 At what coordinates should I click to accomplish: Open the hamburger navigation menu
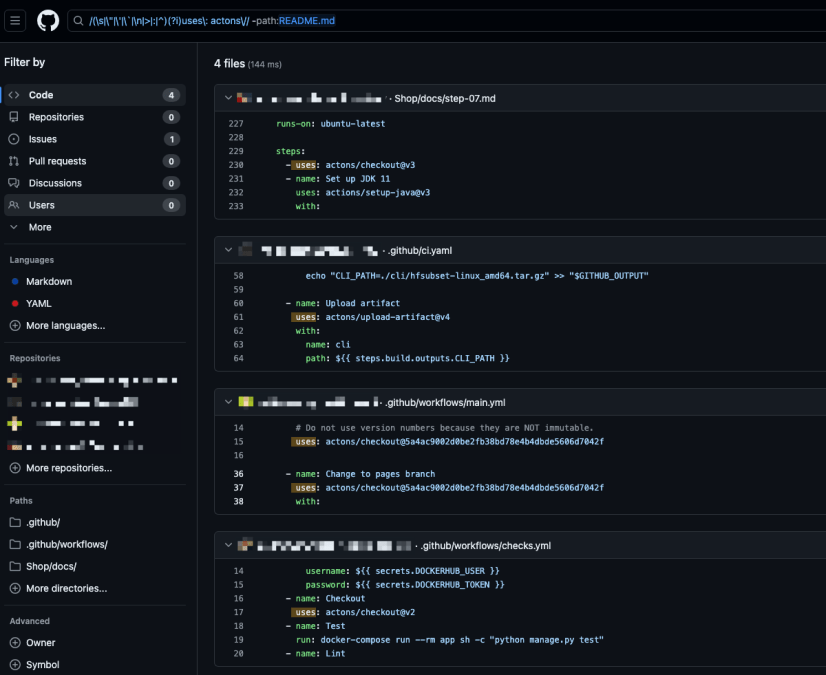[15, 21]
